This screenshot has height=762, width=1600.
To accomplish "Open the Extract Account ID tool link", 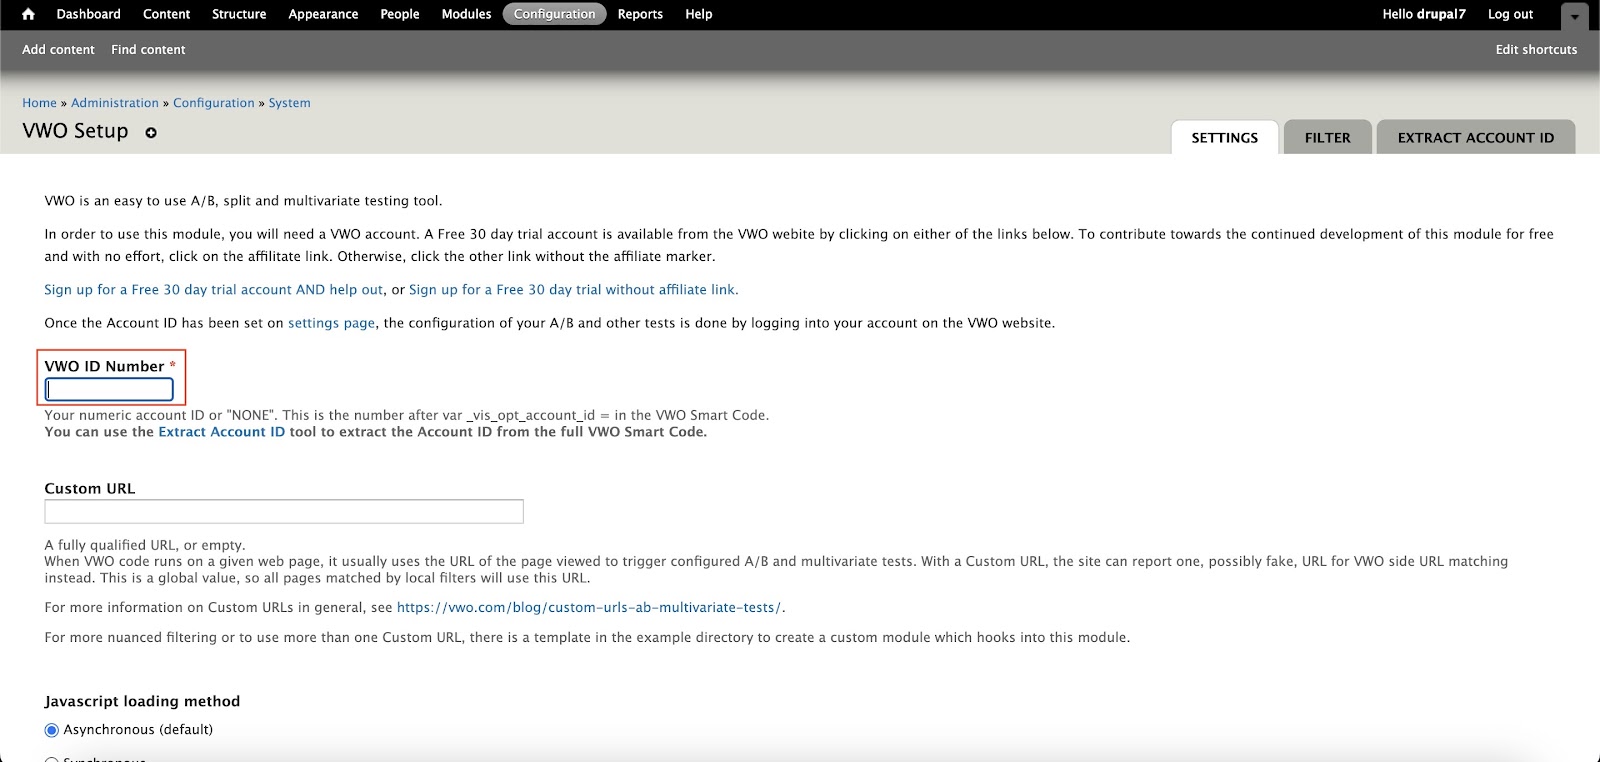I will coord(221,432).
